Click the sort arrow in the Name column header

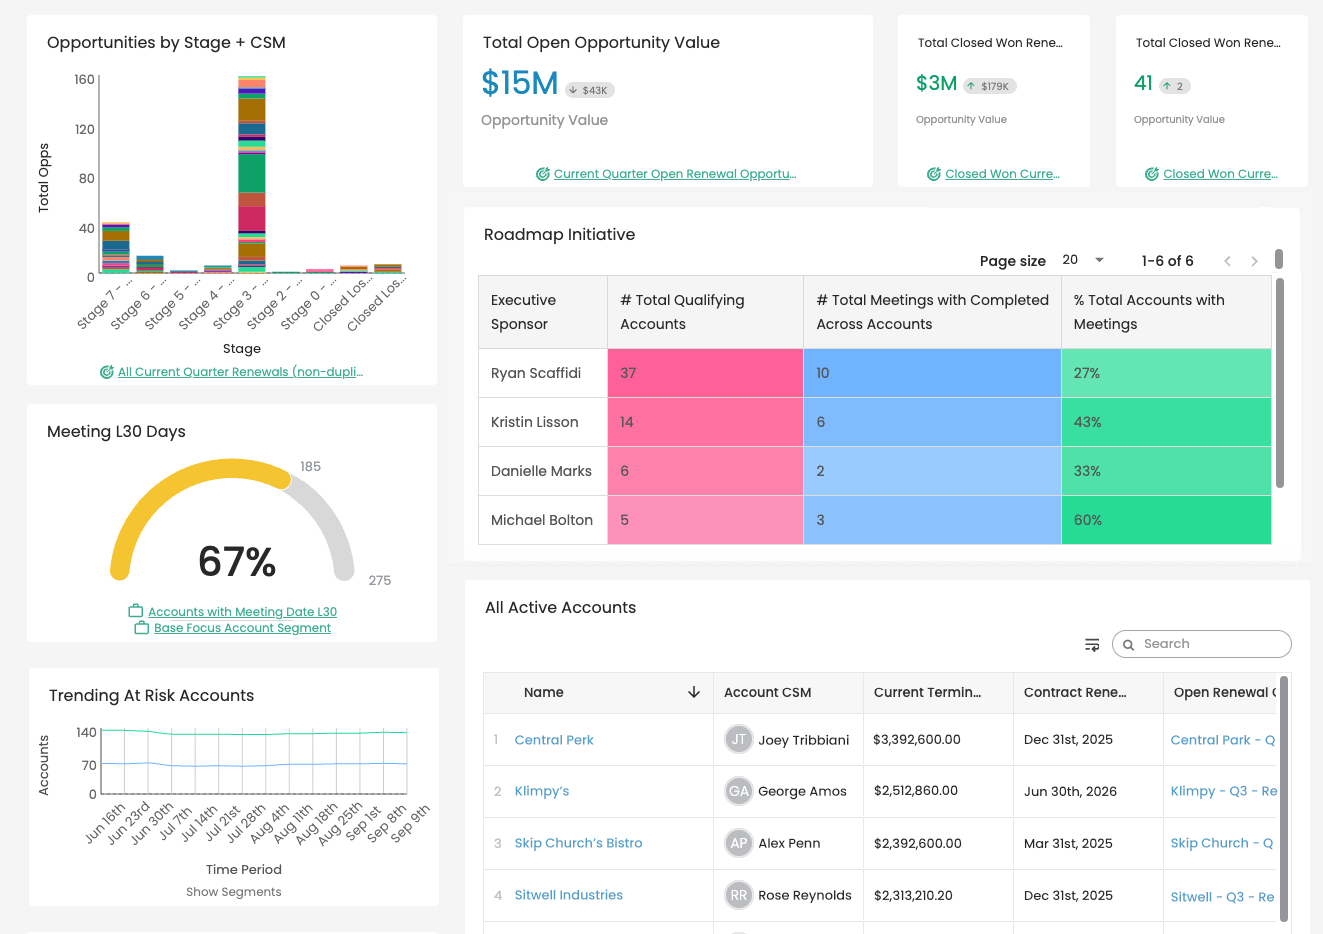(x=694, y=692)
